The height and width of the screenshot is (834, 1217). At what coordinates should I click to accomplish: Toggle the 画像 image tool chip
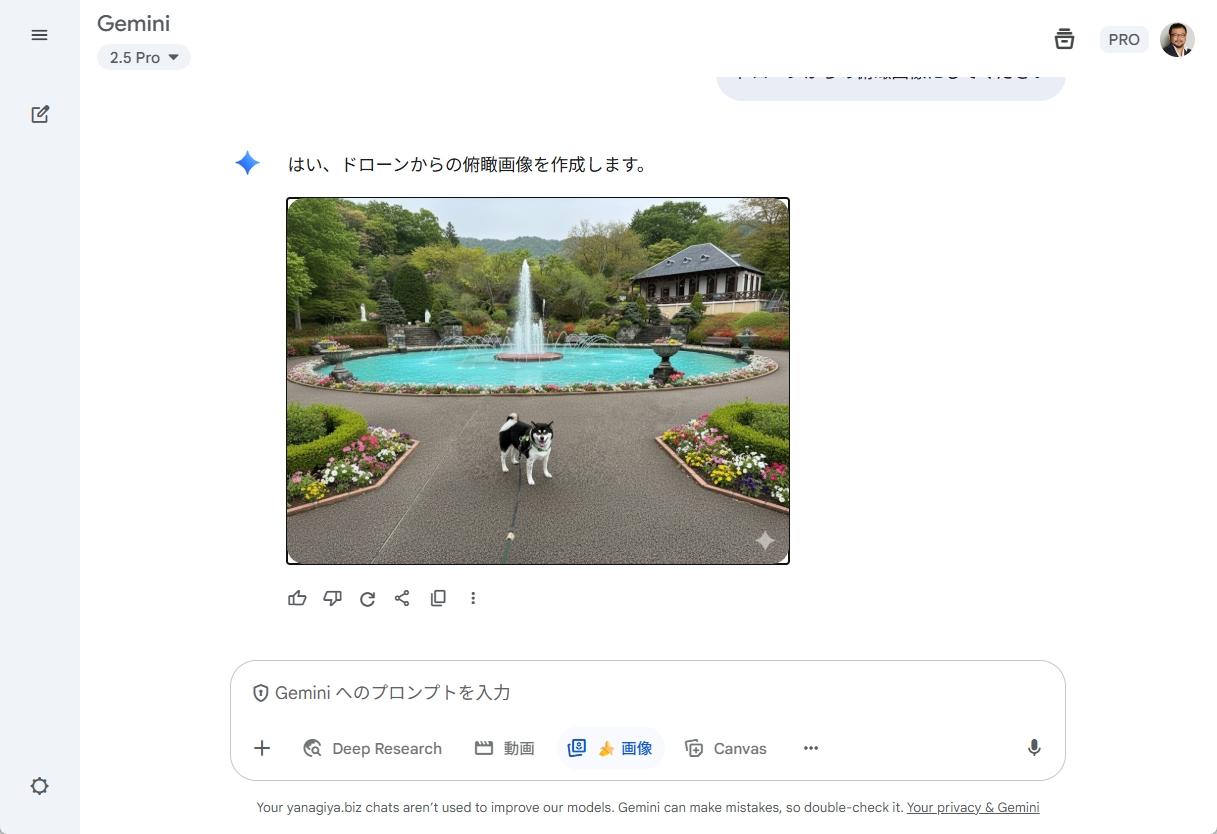610,748
